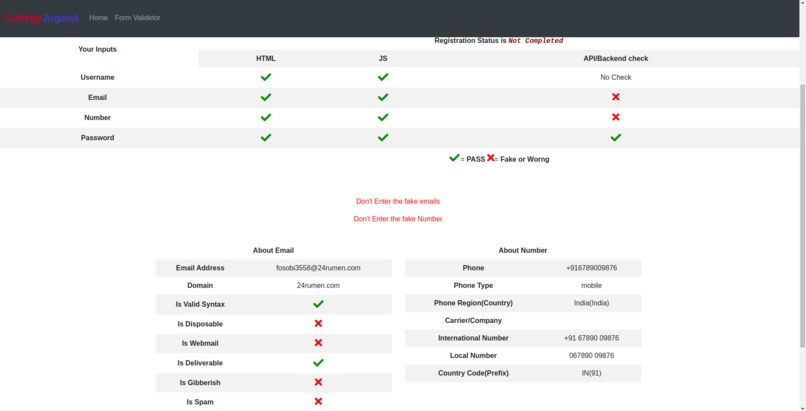806x411 pixels.
Task: Open the CollegeJugaad logo link
Action: pyautogui.click(x=41, y=18)
